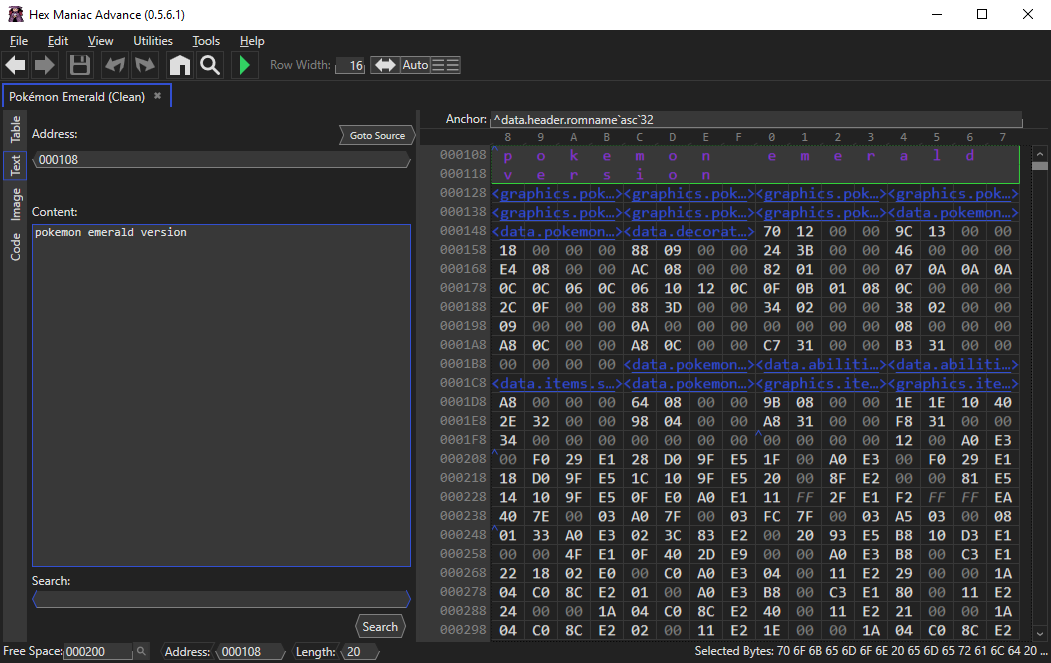Open the Edit menu
The image size is (1051, 663).
click(58, 41)
